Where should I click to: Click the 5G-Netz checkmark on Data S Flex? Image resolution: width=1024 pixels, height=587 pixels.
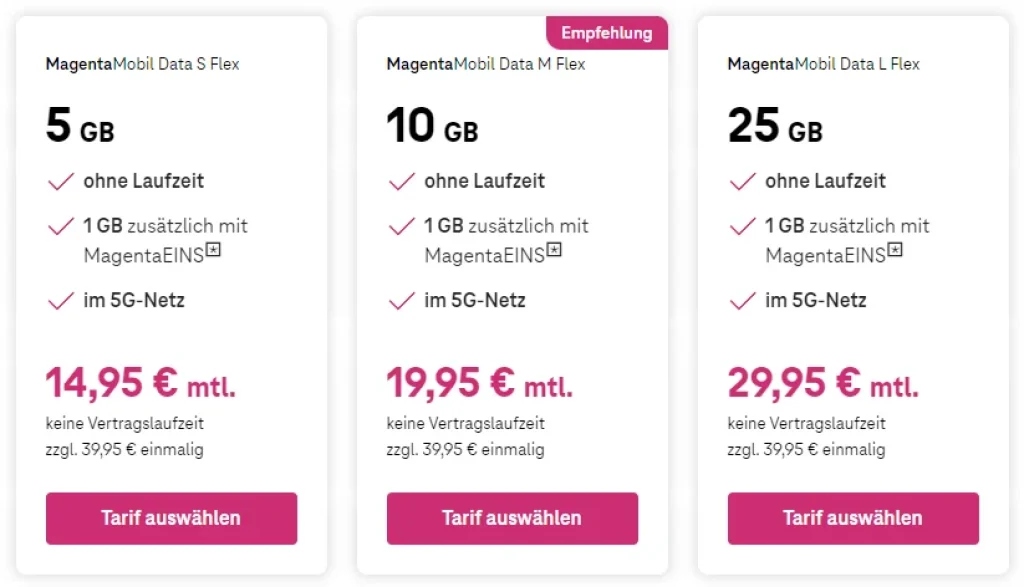click(60, 299)
